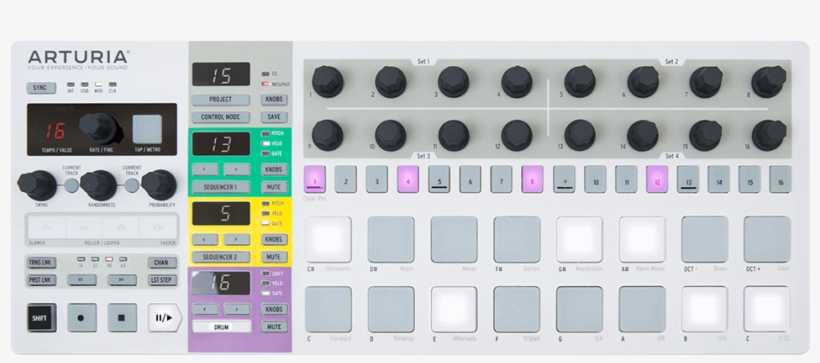Hit the D# Major pad
This screenshot has width=820, height=363.
click(x=391, y=240)
